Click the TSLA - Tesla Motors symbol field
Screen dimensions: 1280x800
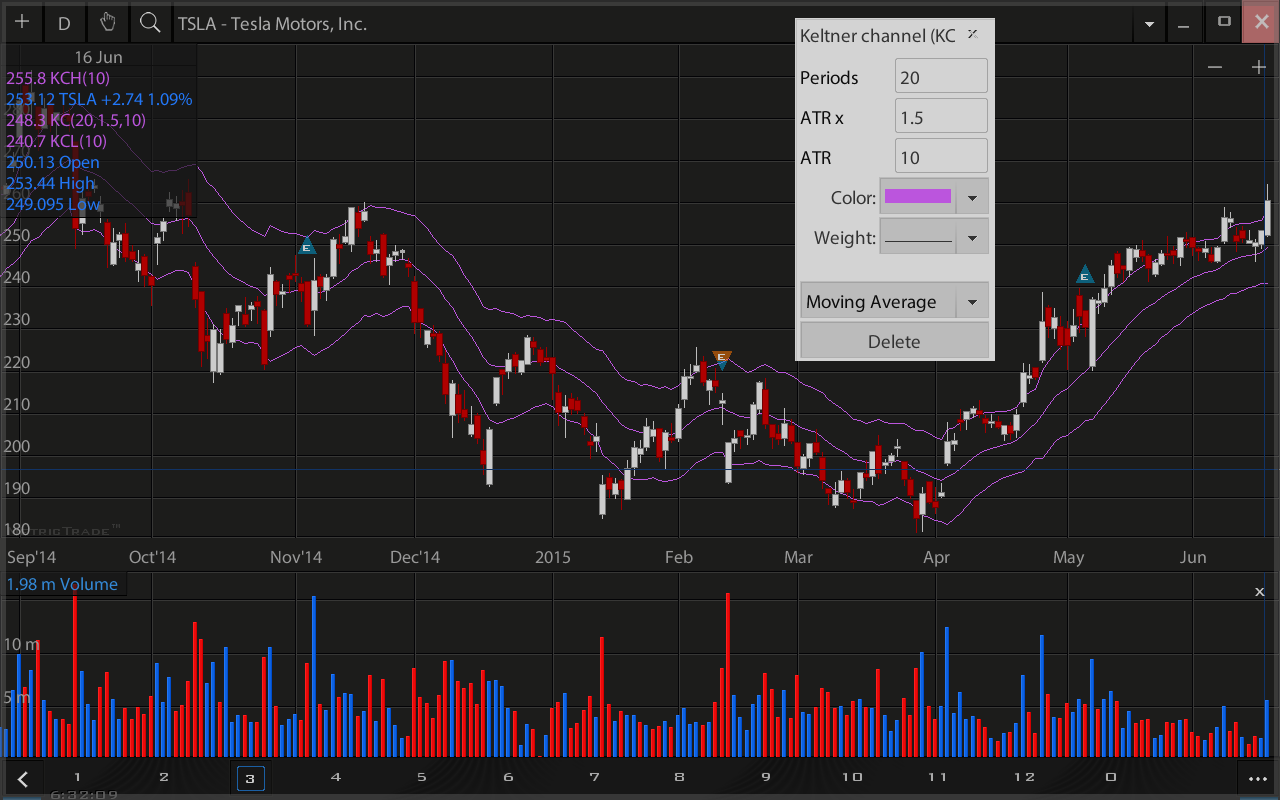pos(272,23)
